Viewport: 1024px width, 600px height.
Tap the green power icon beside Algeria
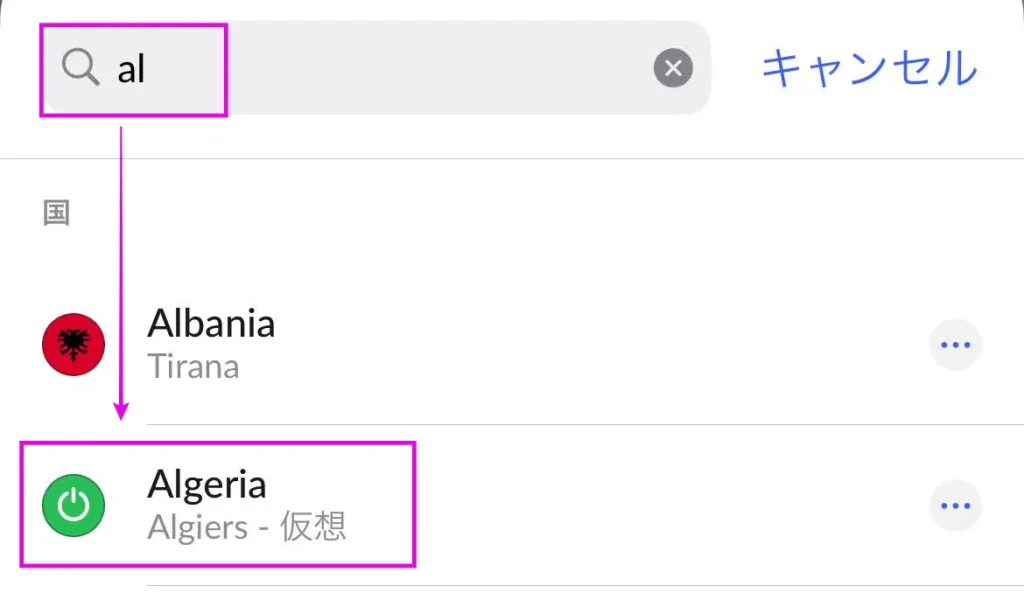tap(73, 505)
